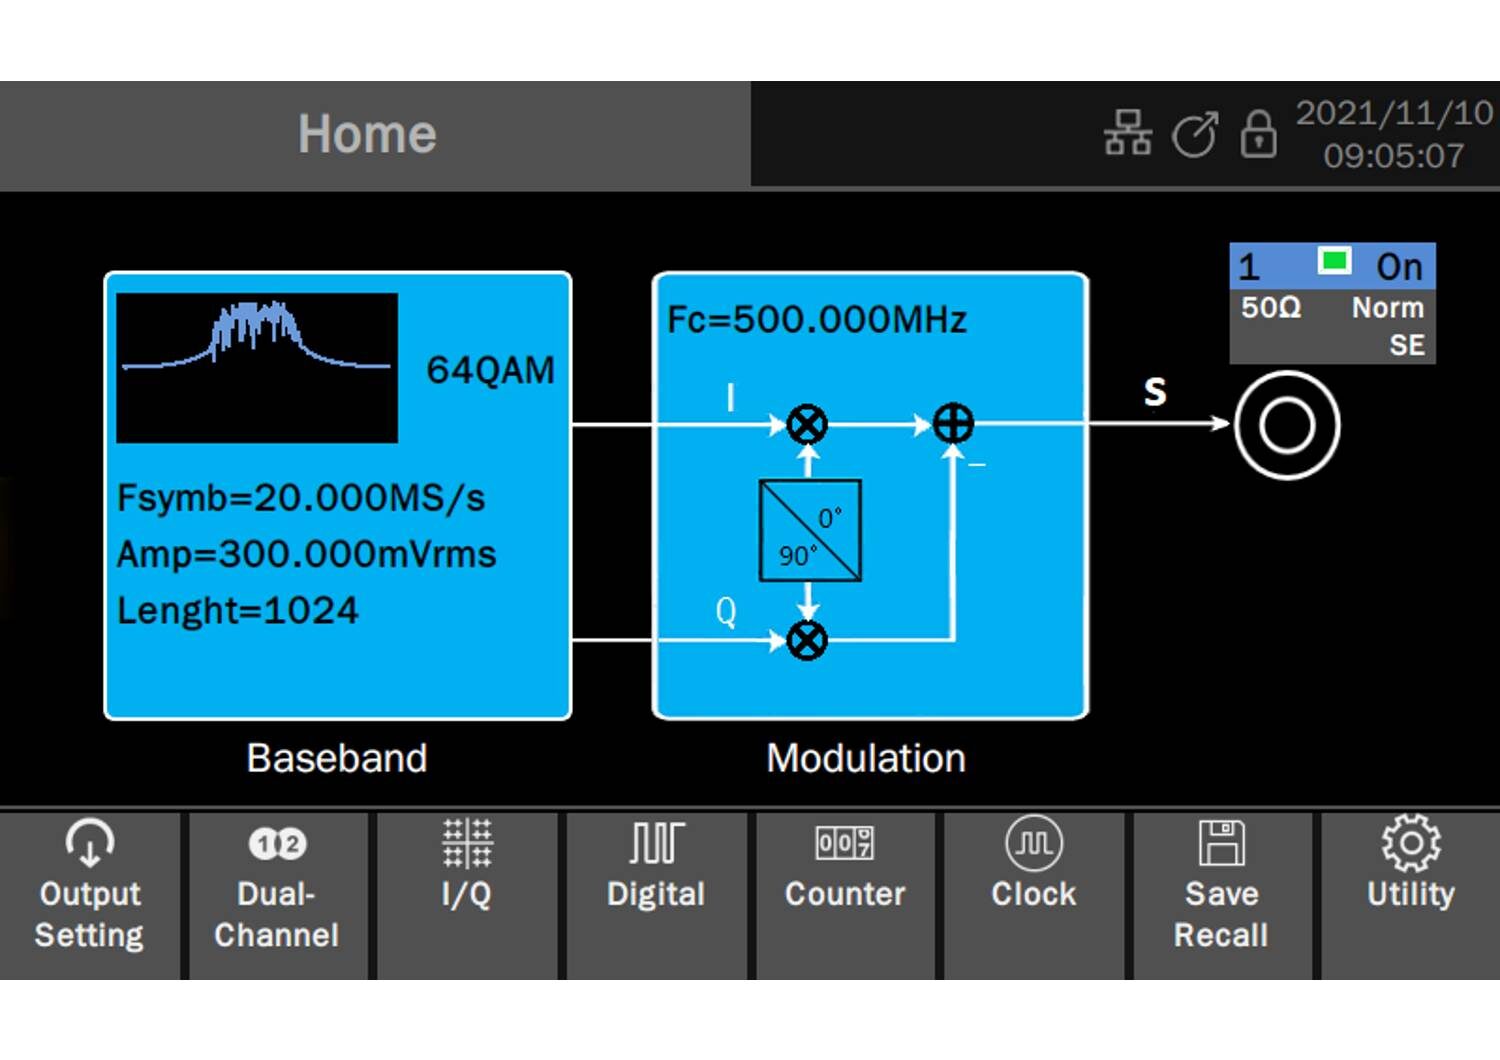
Task: Open the Clock settings
Action: [1034, 896]
